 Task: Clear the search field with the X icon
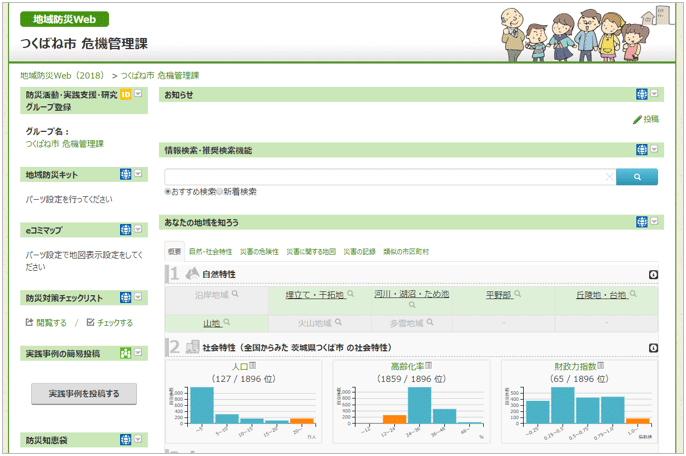coord(609,177)
